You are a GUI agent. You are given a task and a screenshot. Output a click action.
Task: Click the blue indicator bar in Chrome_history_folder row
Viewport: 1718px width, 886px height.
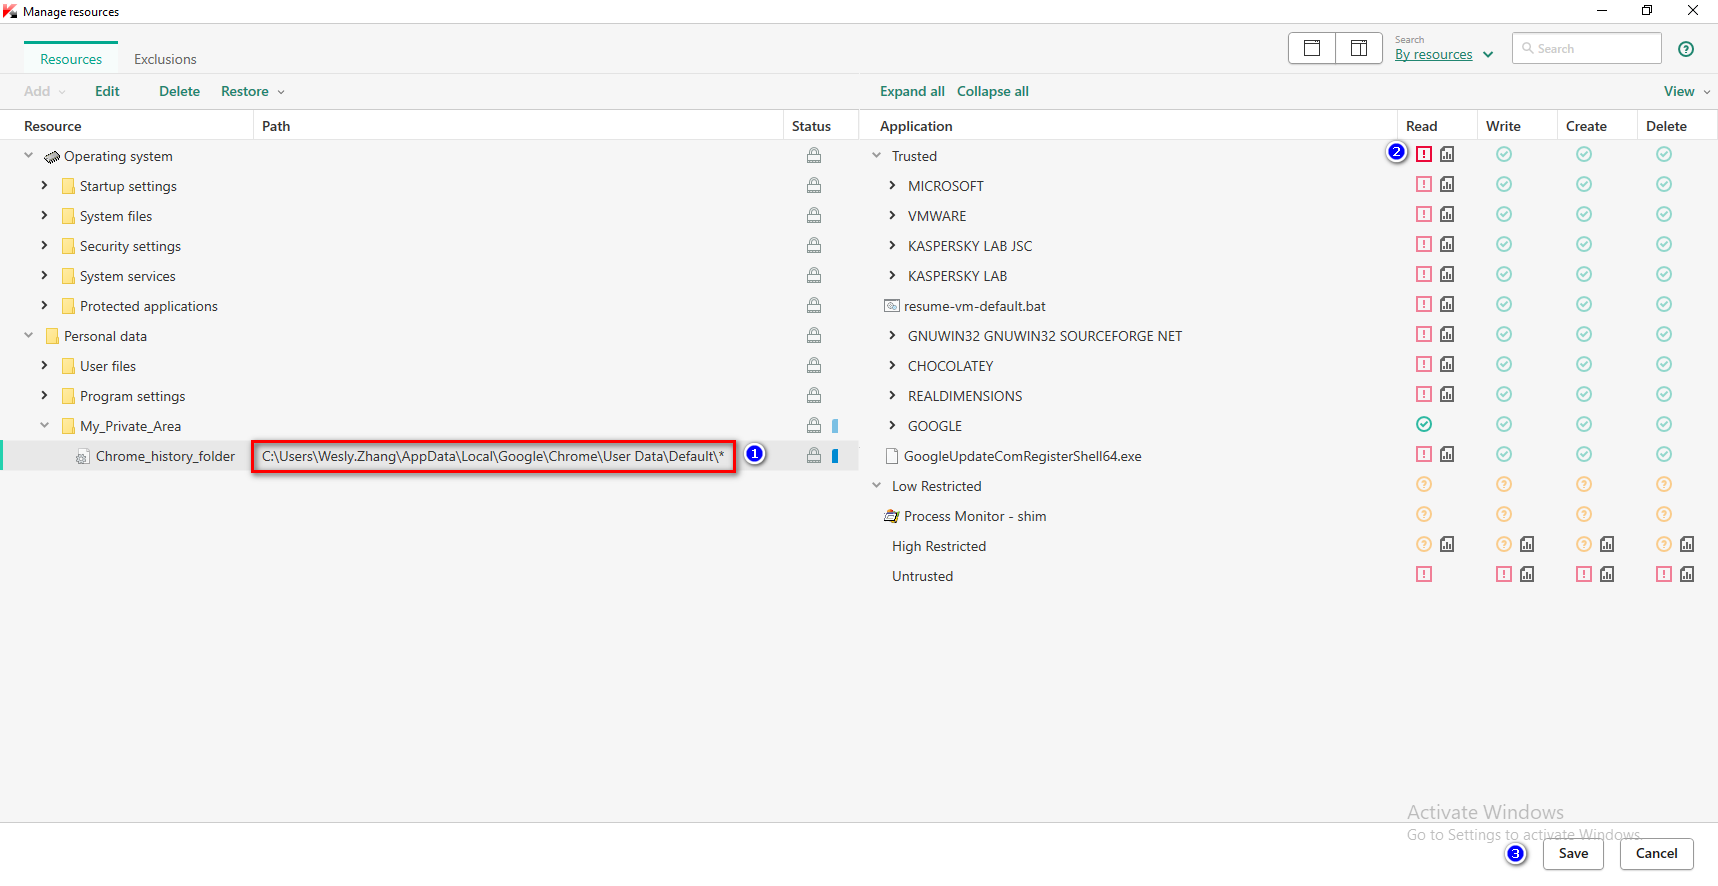coord(835,455)
